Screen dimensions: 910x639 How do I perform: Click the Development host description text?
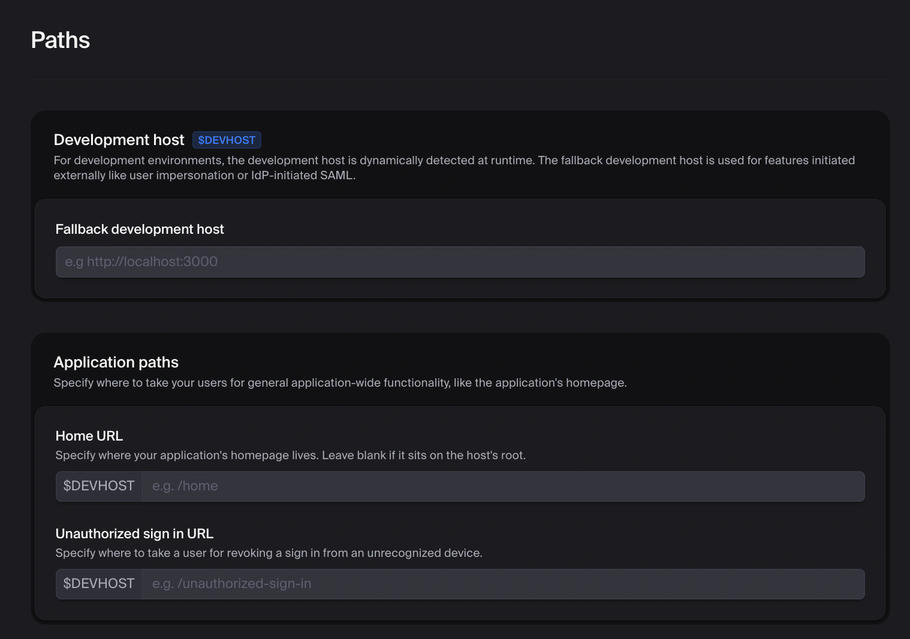click(x=454, y=167)
